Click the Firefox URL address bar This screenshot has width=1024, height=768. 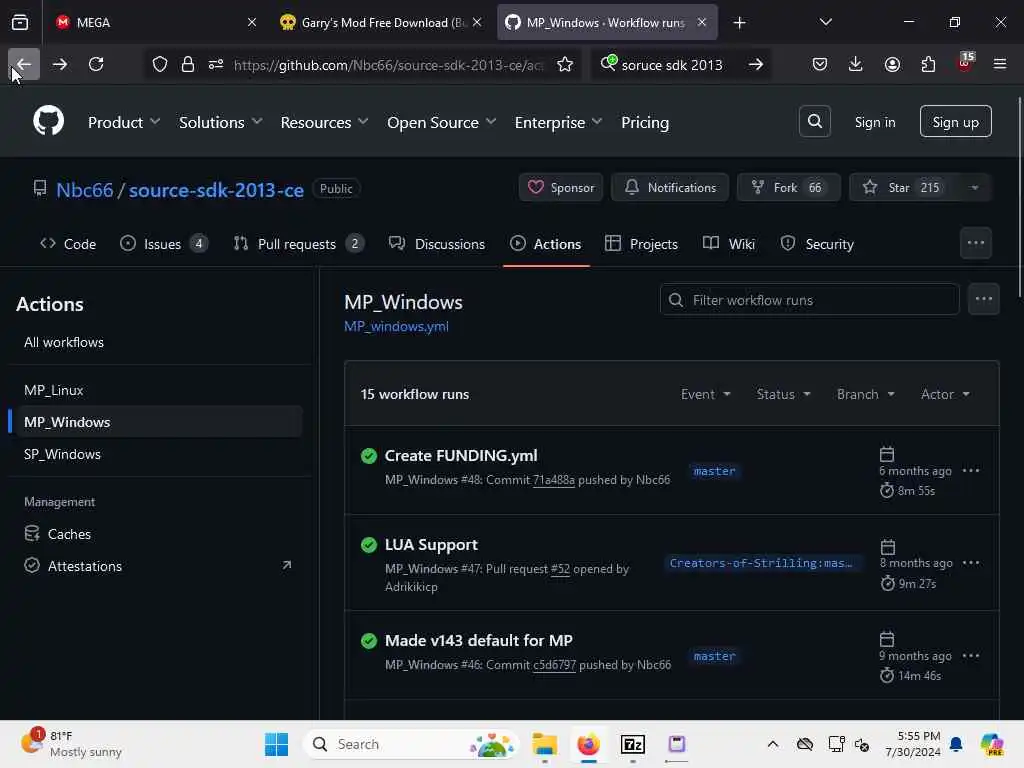pos(388,65)
